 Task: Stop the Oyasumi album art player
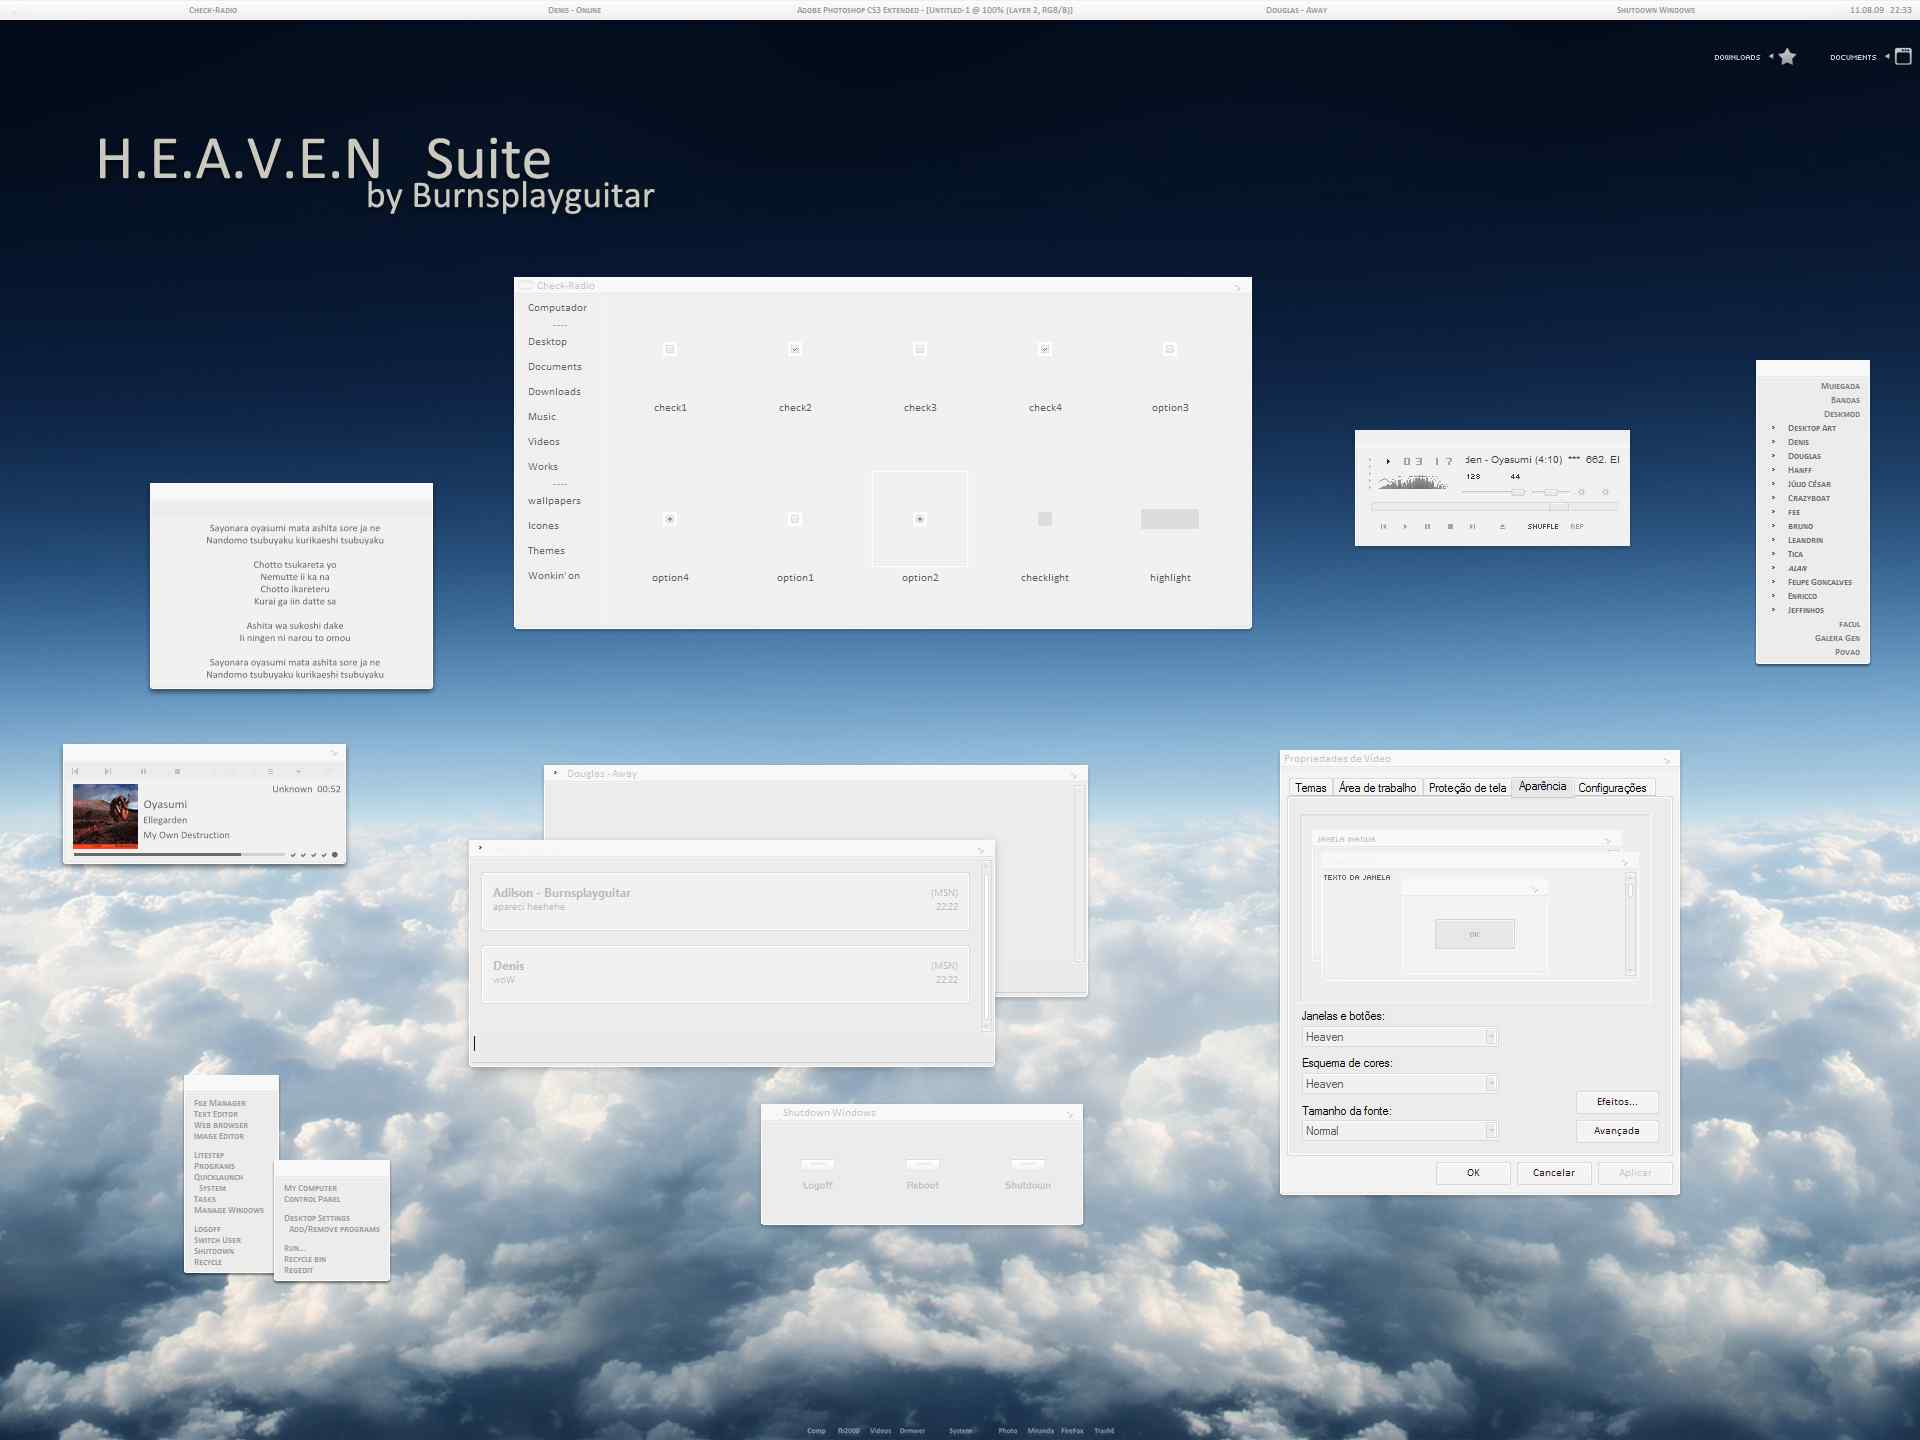177,771
